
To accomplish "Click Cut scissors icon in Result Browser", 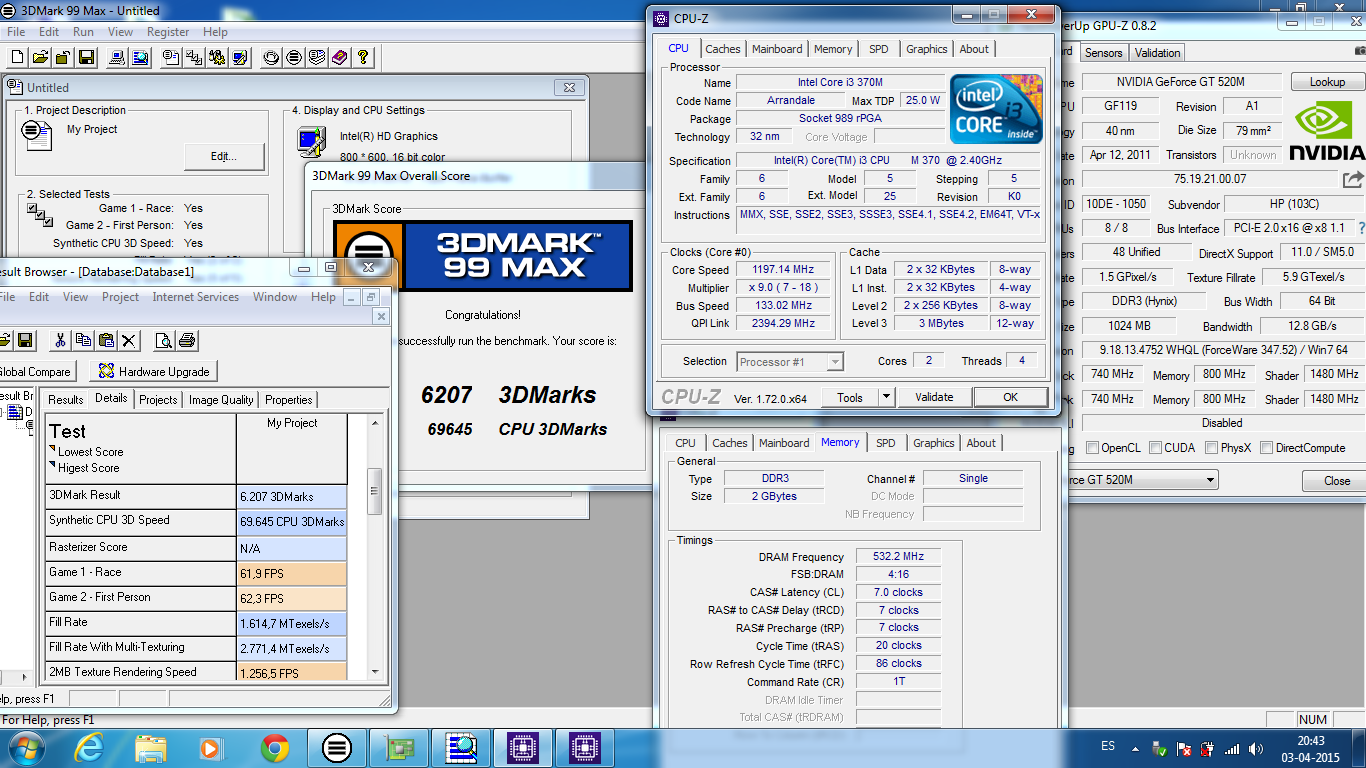I will (61, 340).
